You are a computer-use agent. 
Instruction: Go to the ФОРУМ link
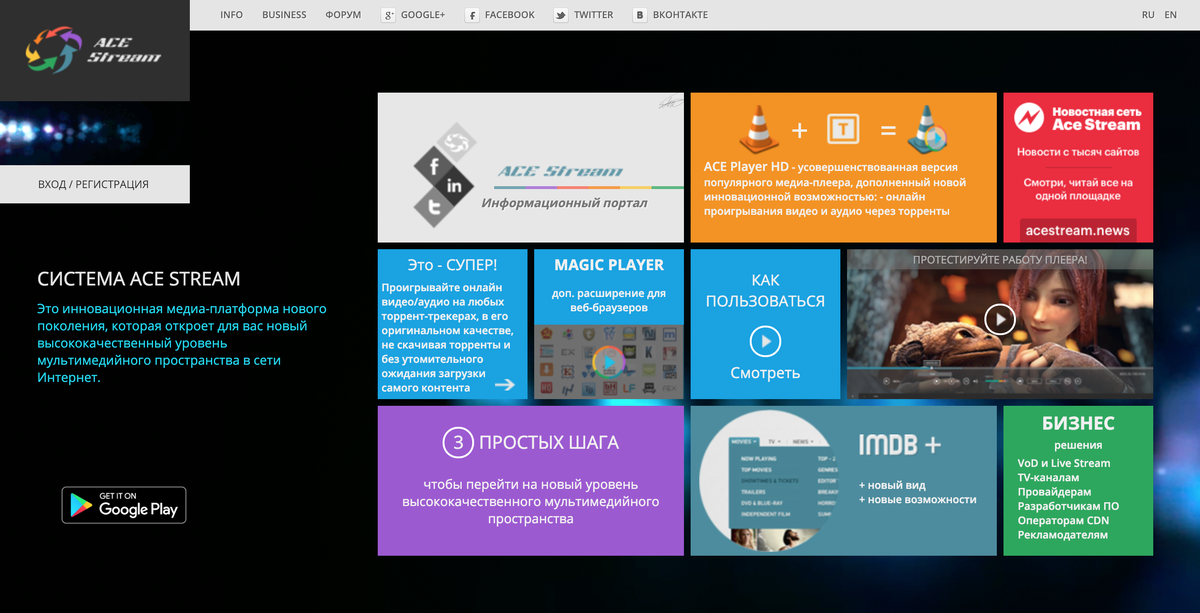point(343,15)
